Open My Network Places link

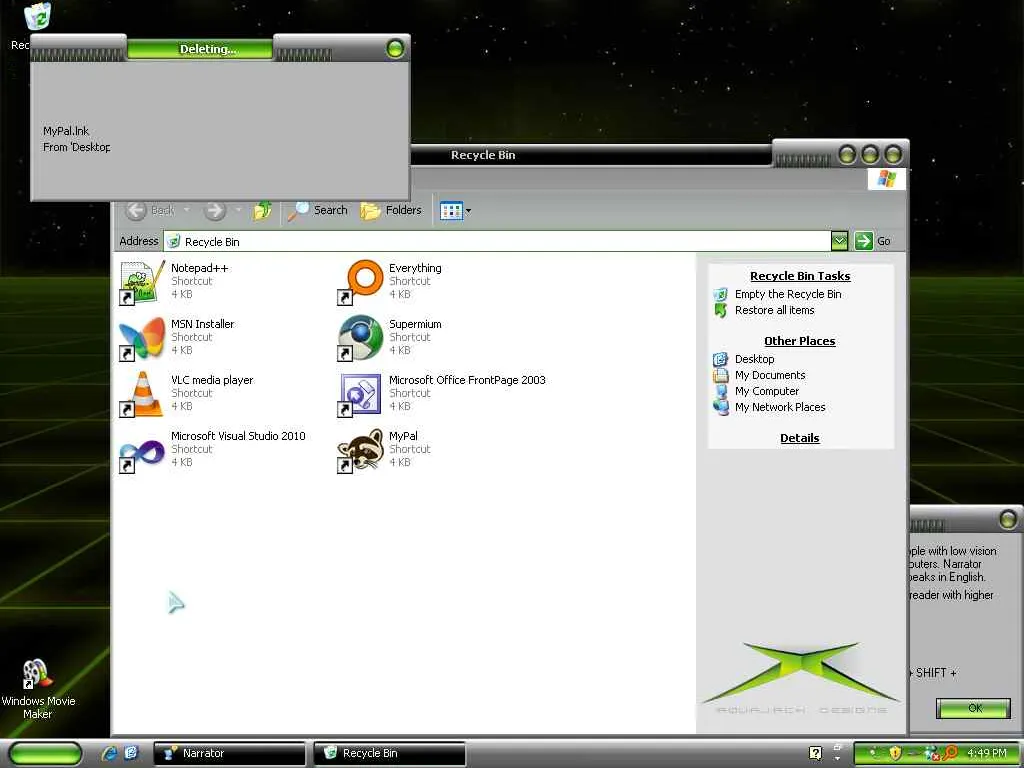click(x=780, y=407)
